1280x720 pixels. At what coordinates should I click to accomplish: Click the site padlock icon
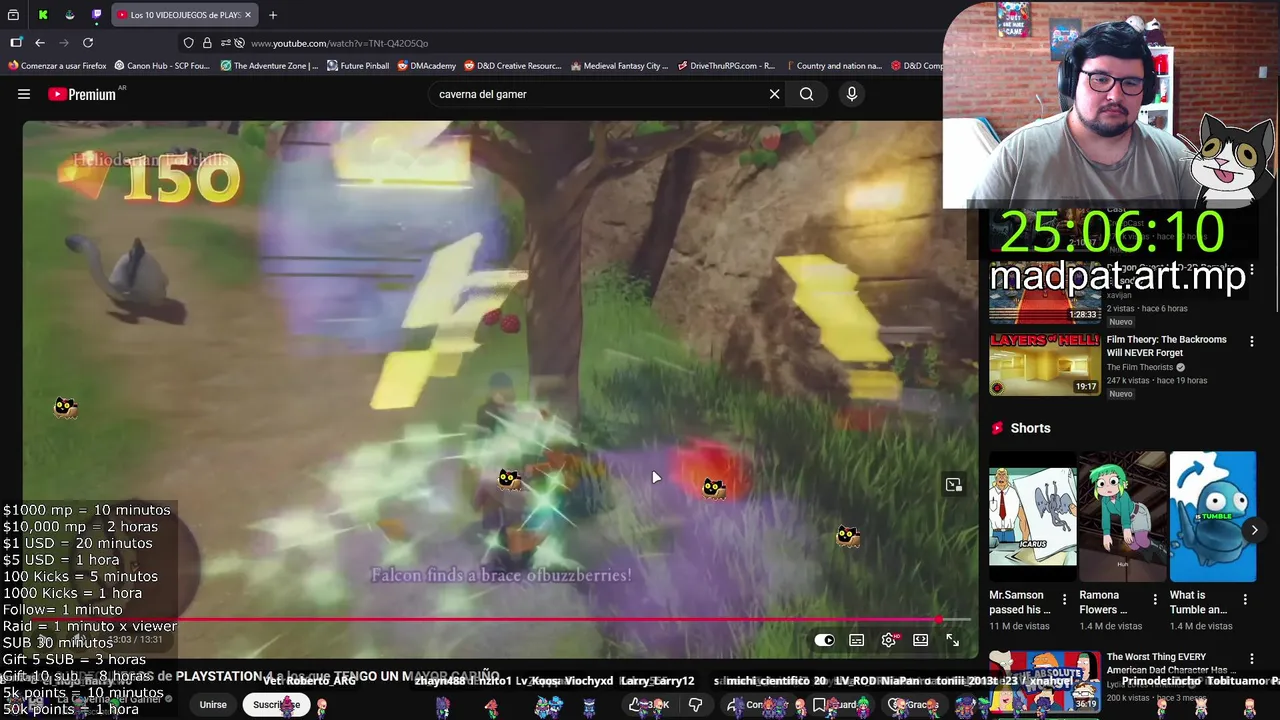(207, 43)
